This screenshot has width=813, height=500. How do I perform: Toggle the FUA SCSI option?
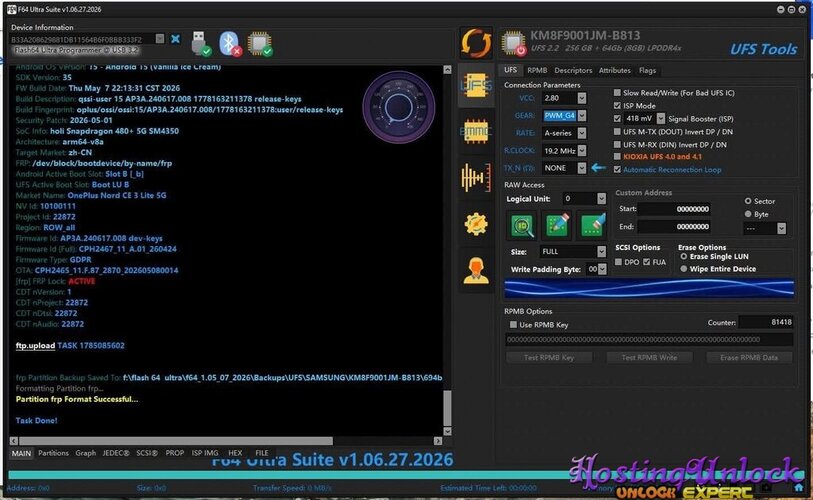pyautogui.click(x=647, y=262)
